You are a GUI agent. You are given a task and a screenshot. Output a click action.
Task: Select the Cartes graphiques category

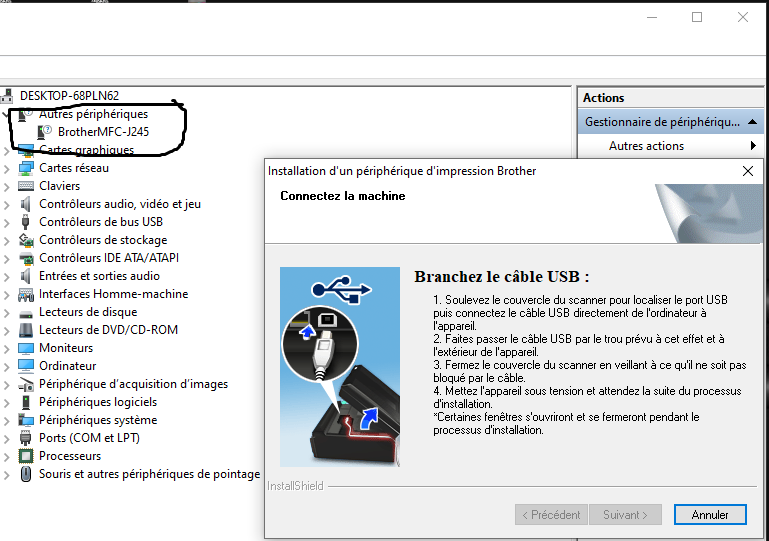tap(86, 150)
